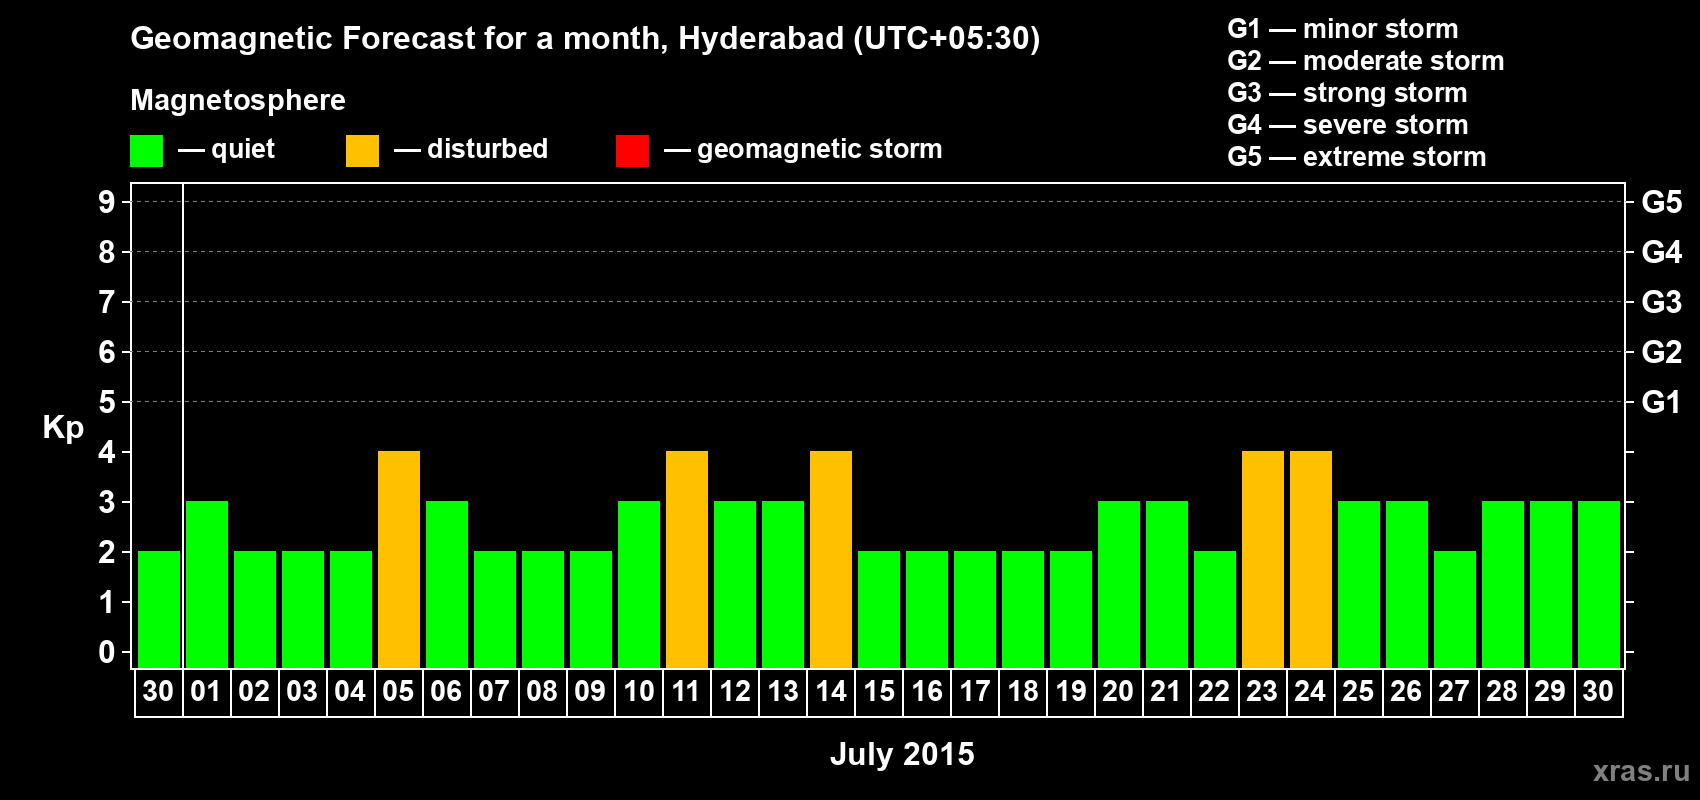Click the green bar above date 20
Viewport: 1700px width, 800px height.
[x=1119, y=585]
